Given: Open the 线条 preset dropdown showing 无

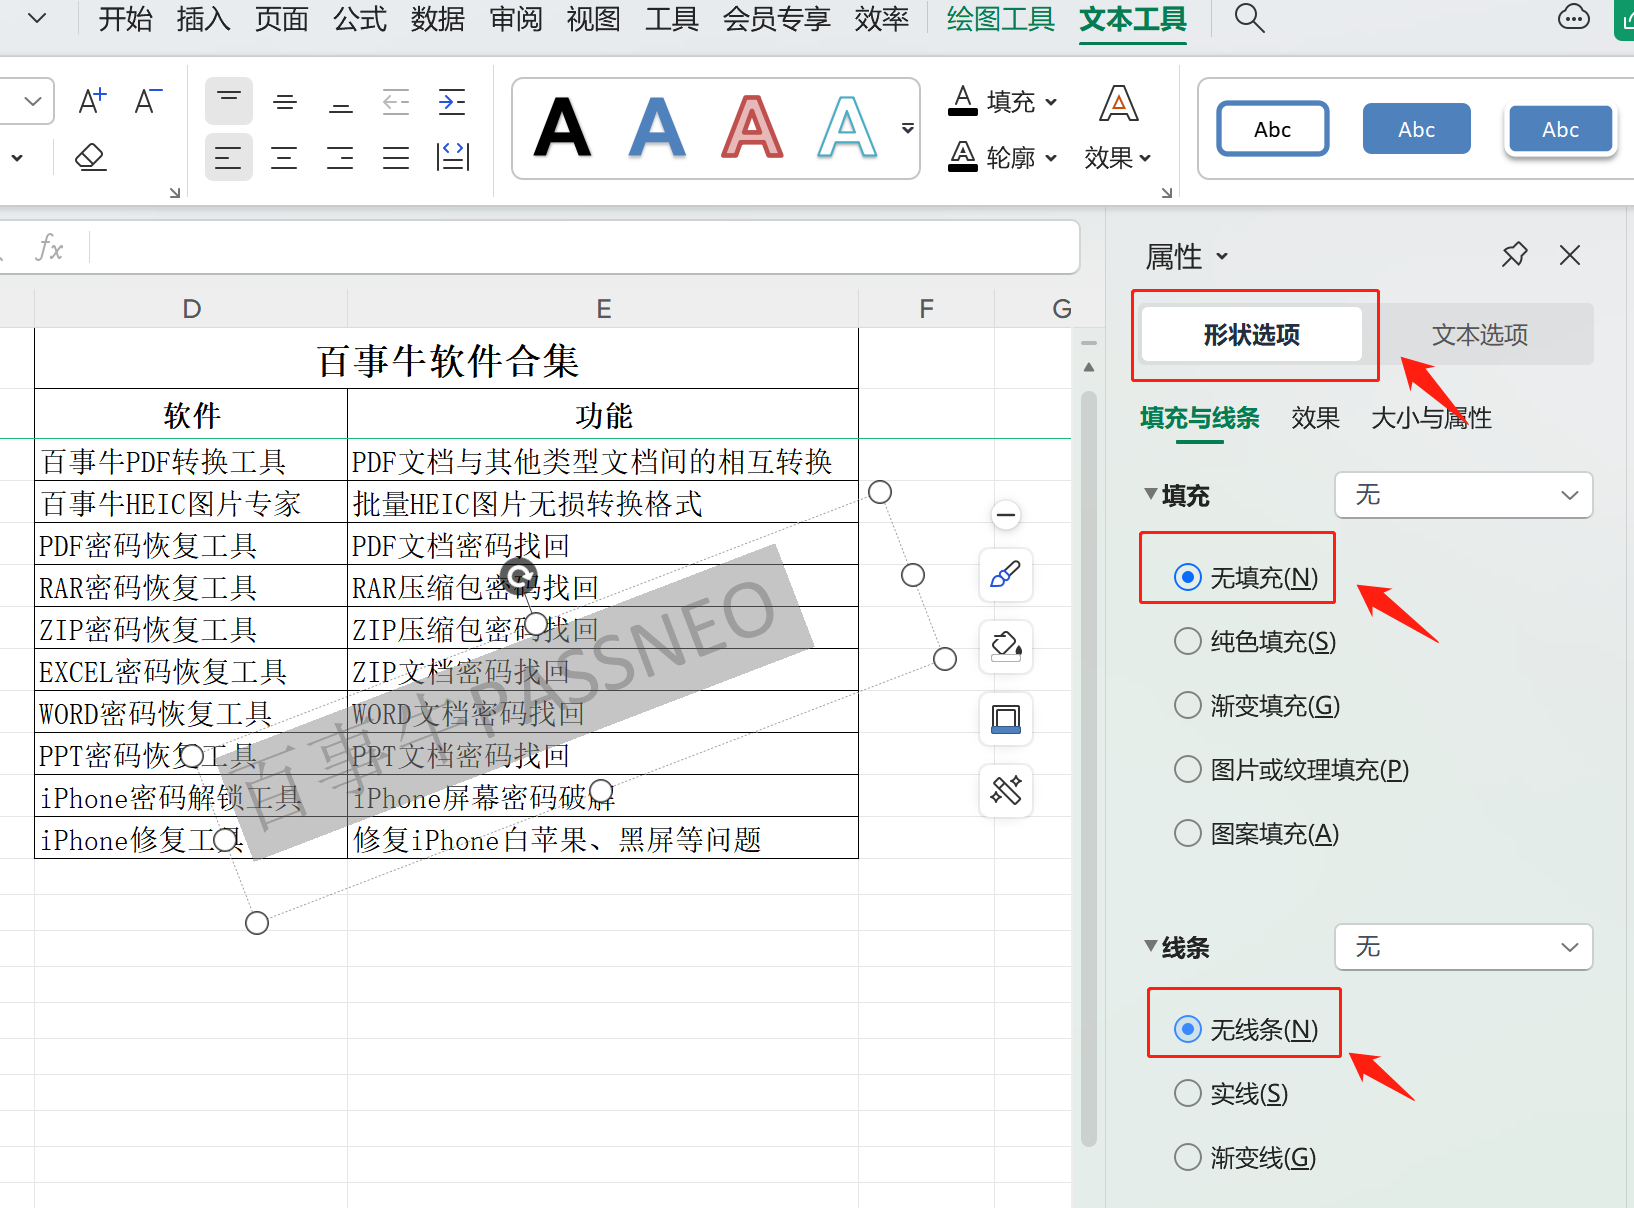Looking at the screenshot, I should [x=1464, y=947].
